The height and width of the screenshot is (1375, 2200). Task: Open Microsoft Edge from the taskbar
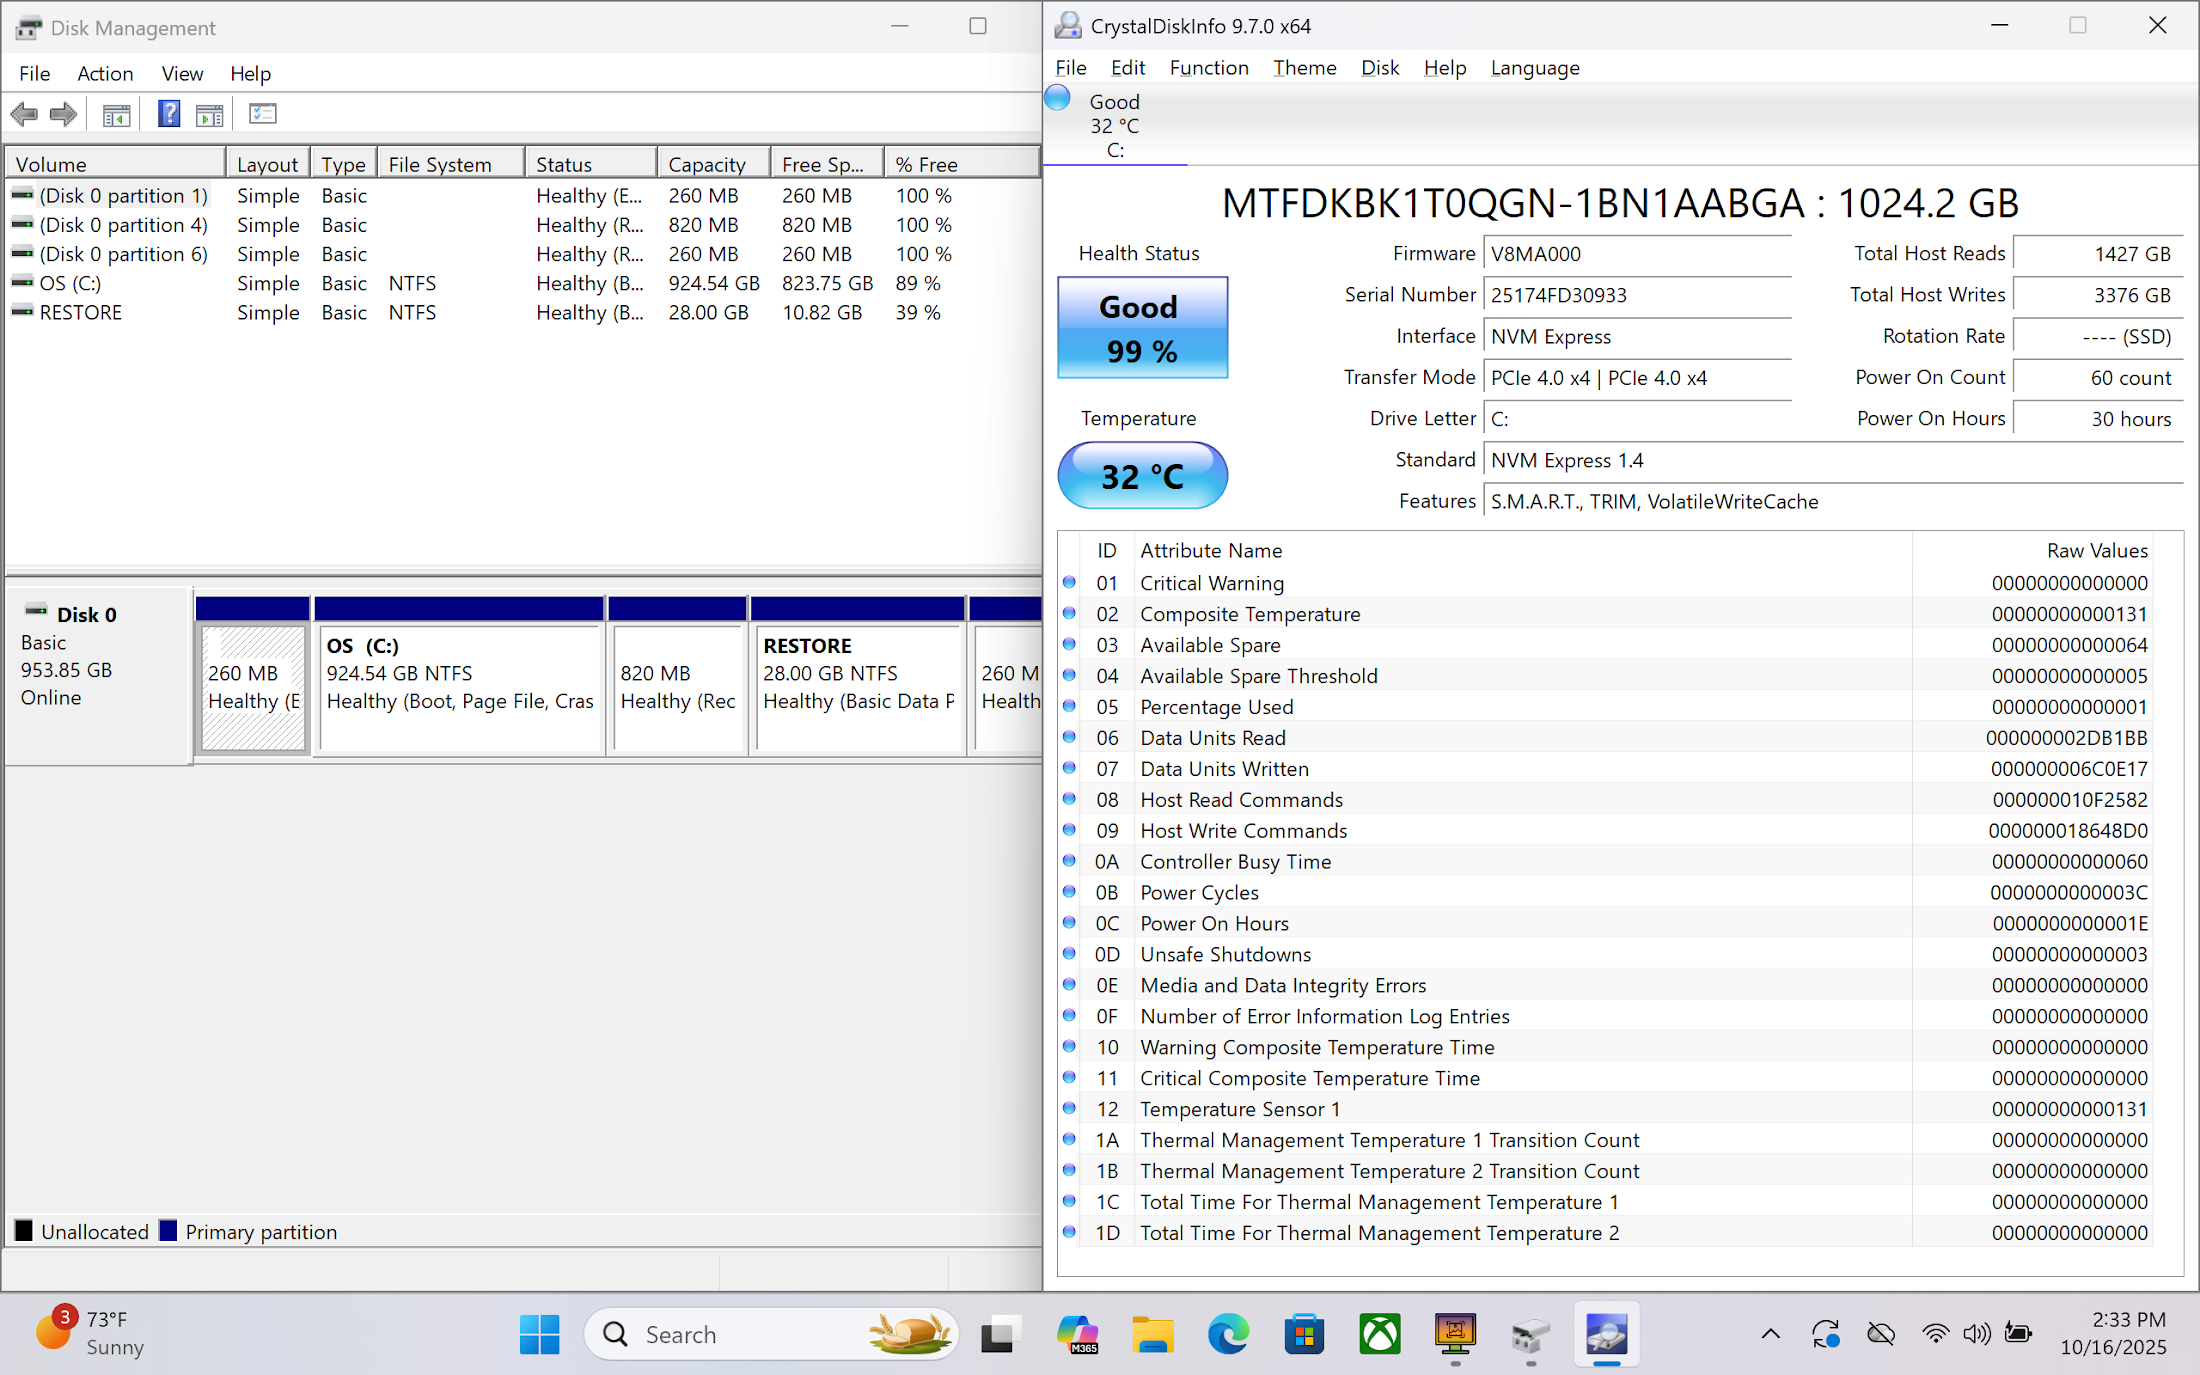point(1228,1334)
